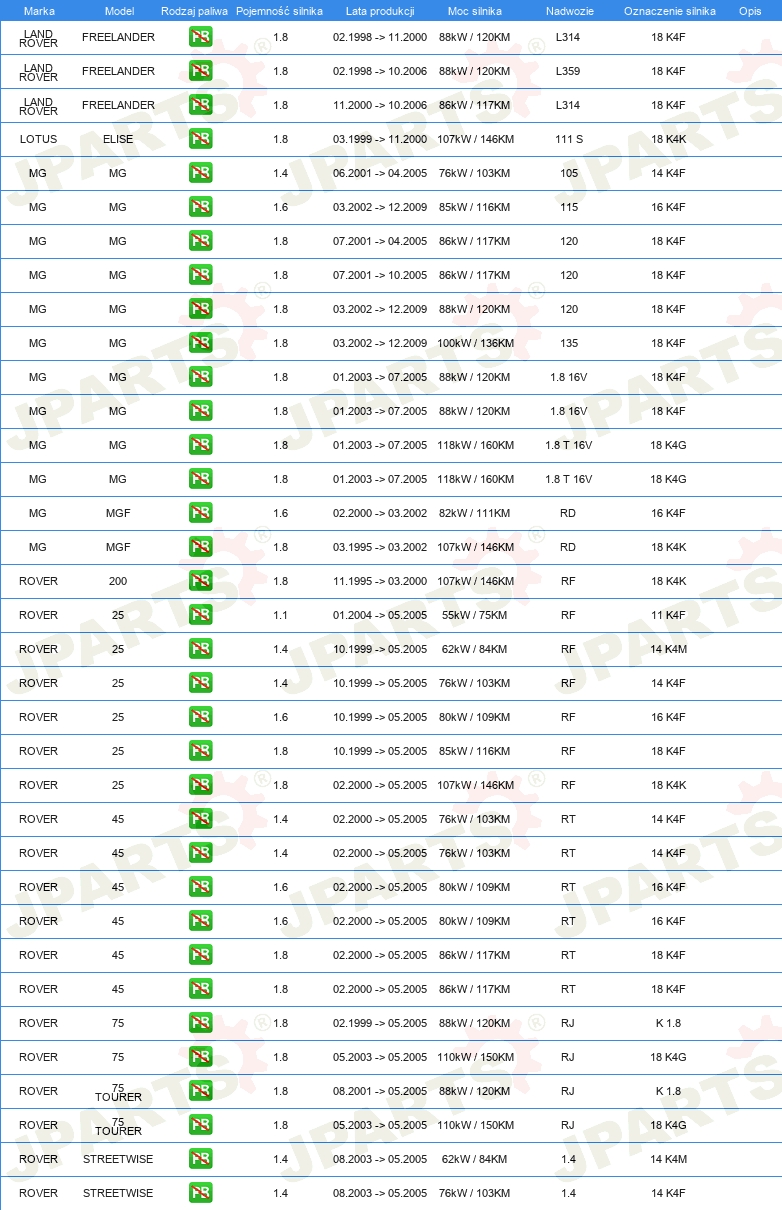Click production years 03.1995 -> 03.2002

(380, 547)
